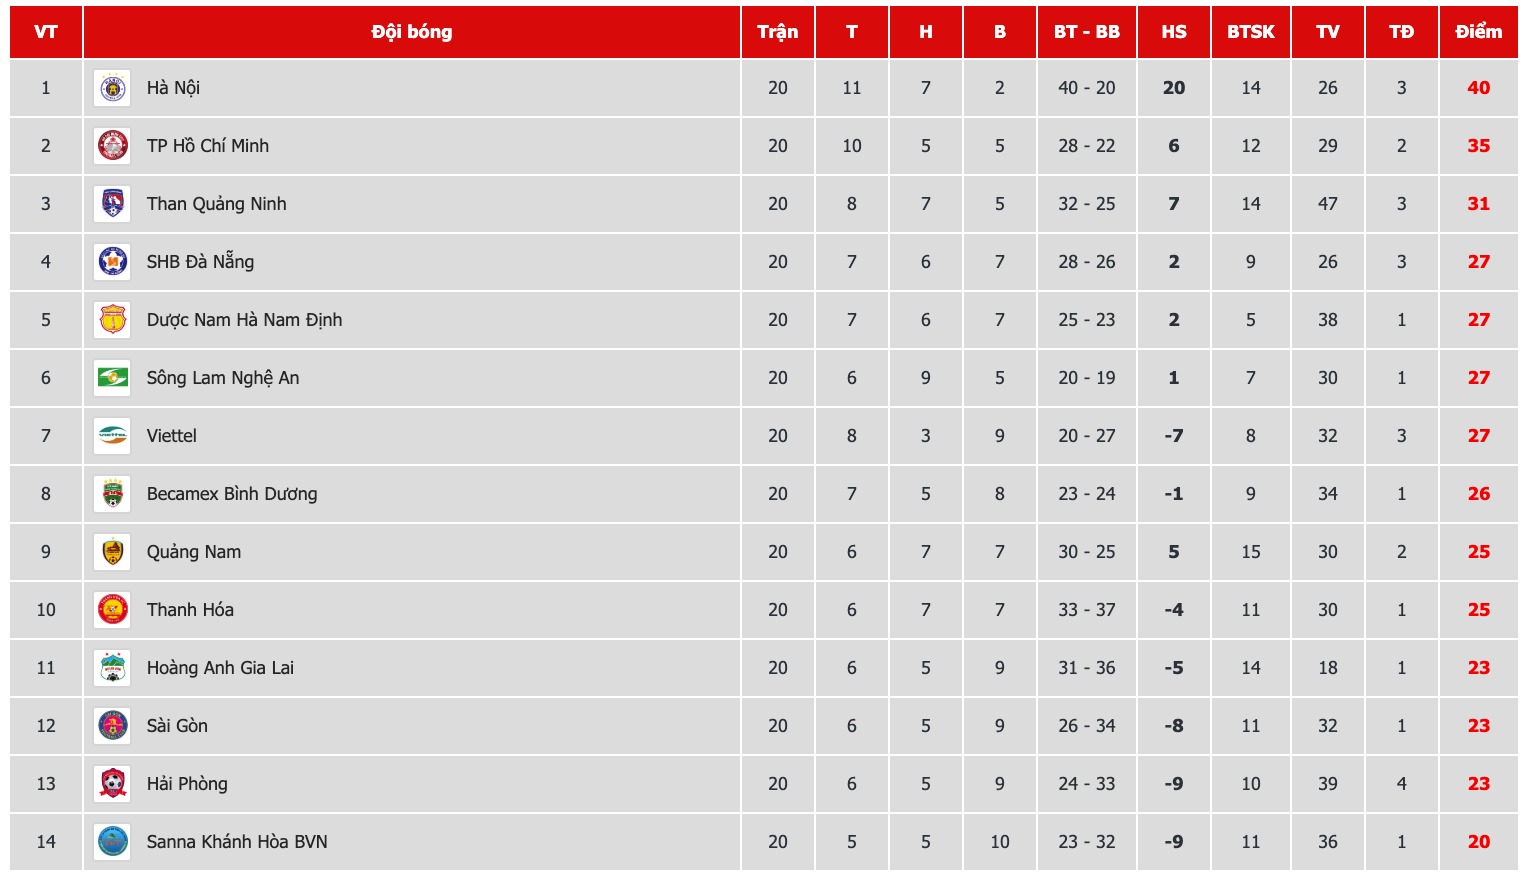Click the HS column header
The width and height of the screenshot is (1526, 874).
[x=1174, y=32]
